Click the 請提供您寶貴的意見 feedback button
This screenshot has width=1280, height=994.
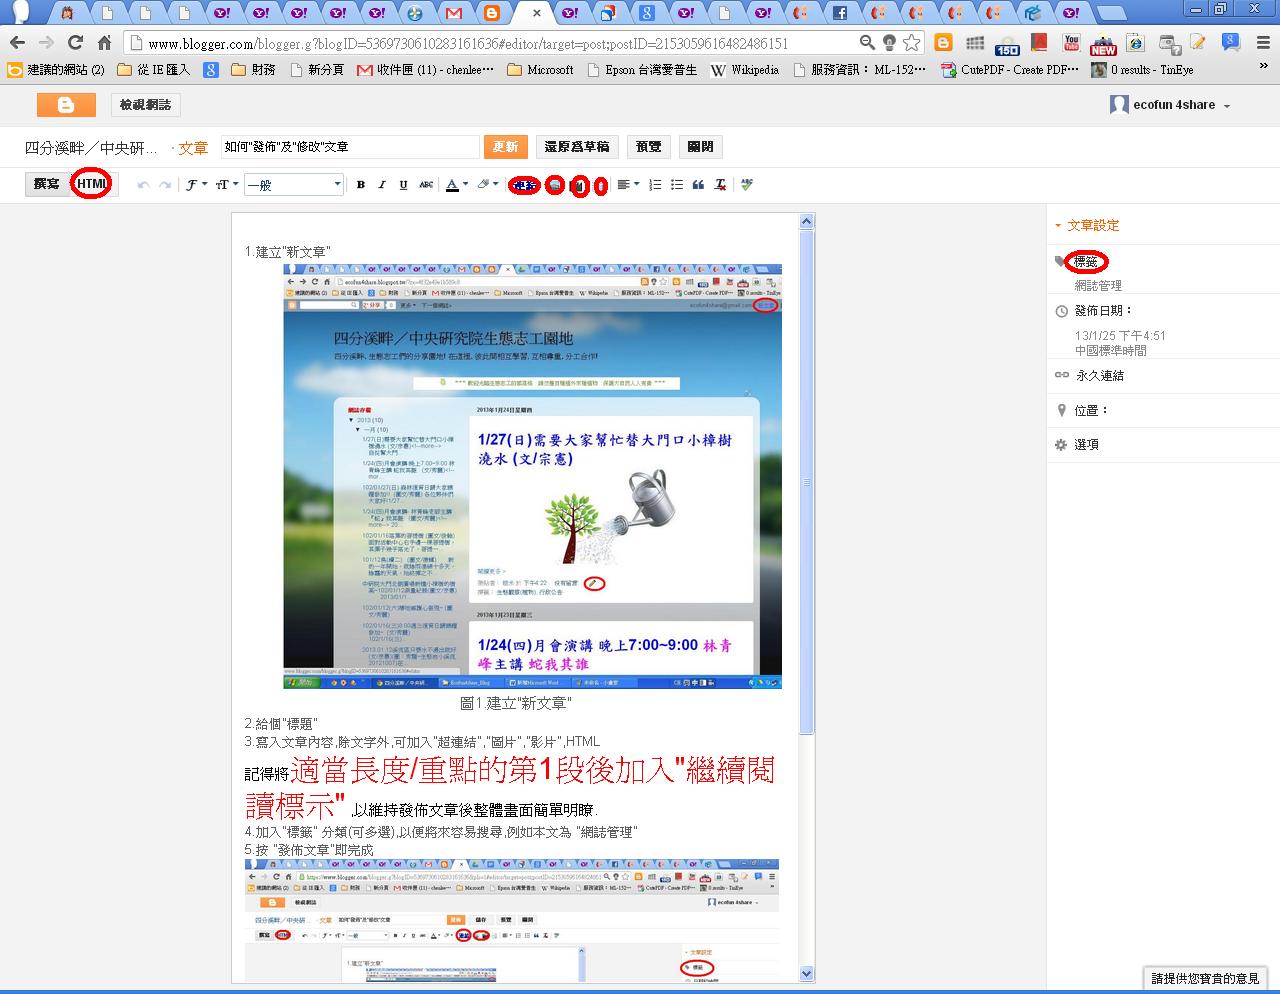coord(1205,978)
